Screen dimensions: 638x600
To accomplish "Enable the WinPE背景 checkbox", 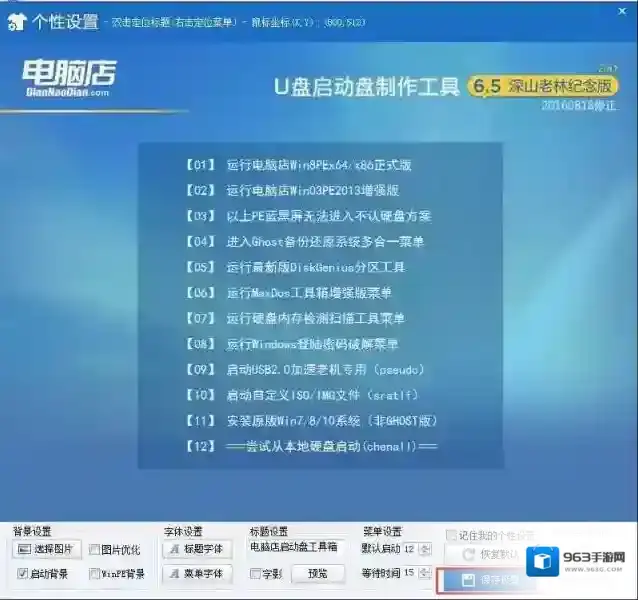I will coord(94,574).
